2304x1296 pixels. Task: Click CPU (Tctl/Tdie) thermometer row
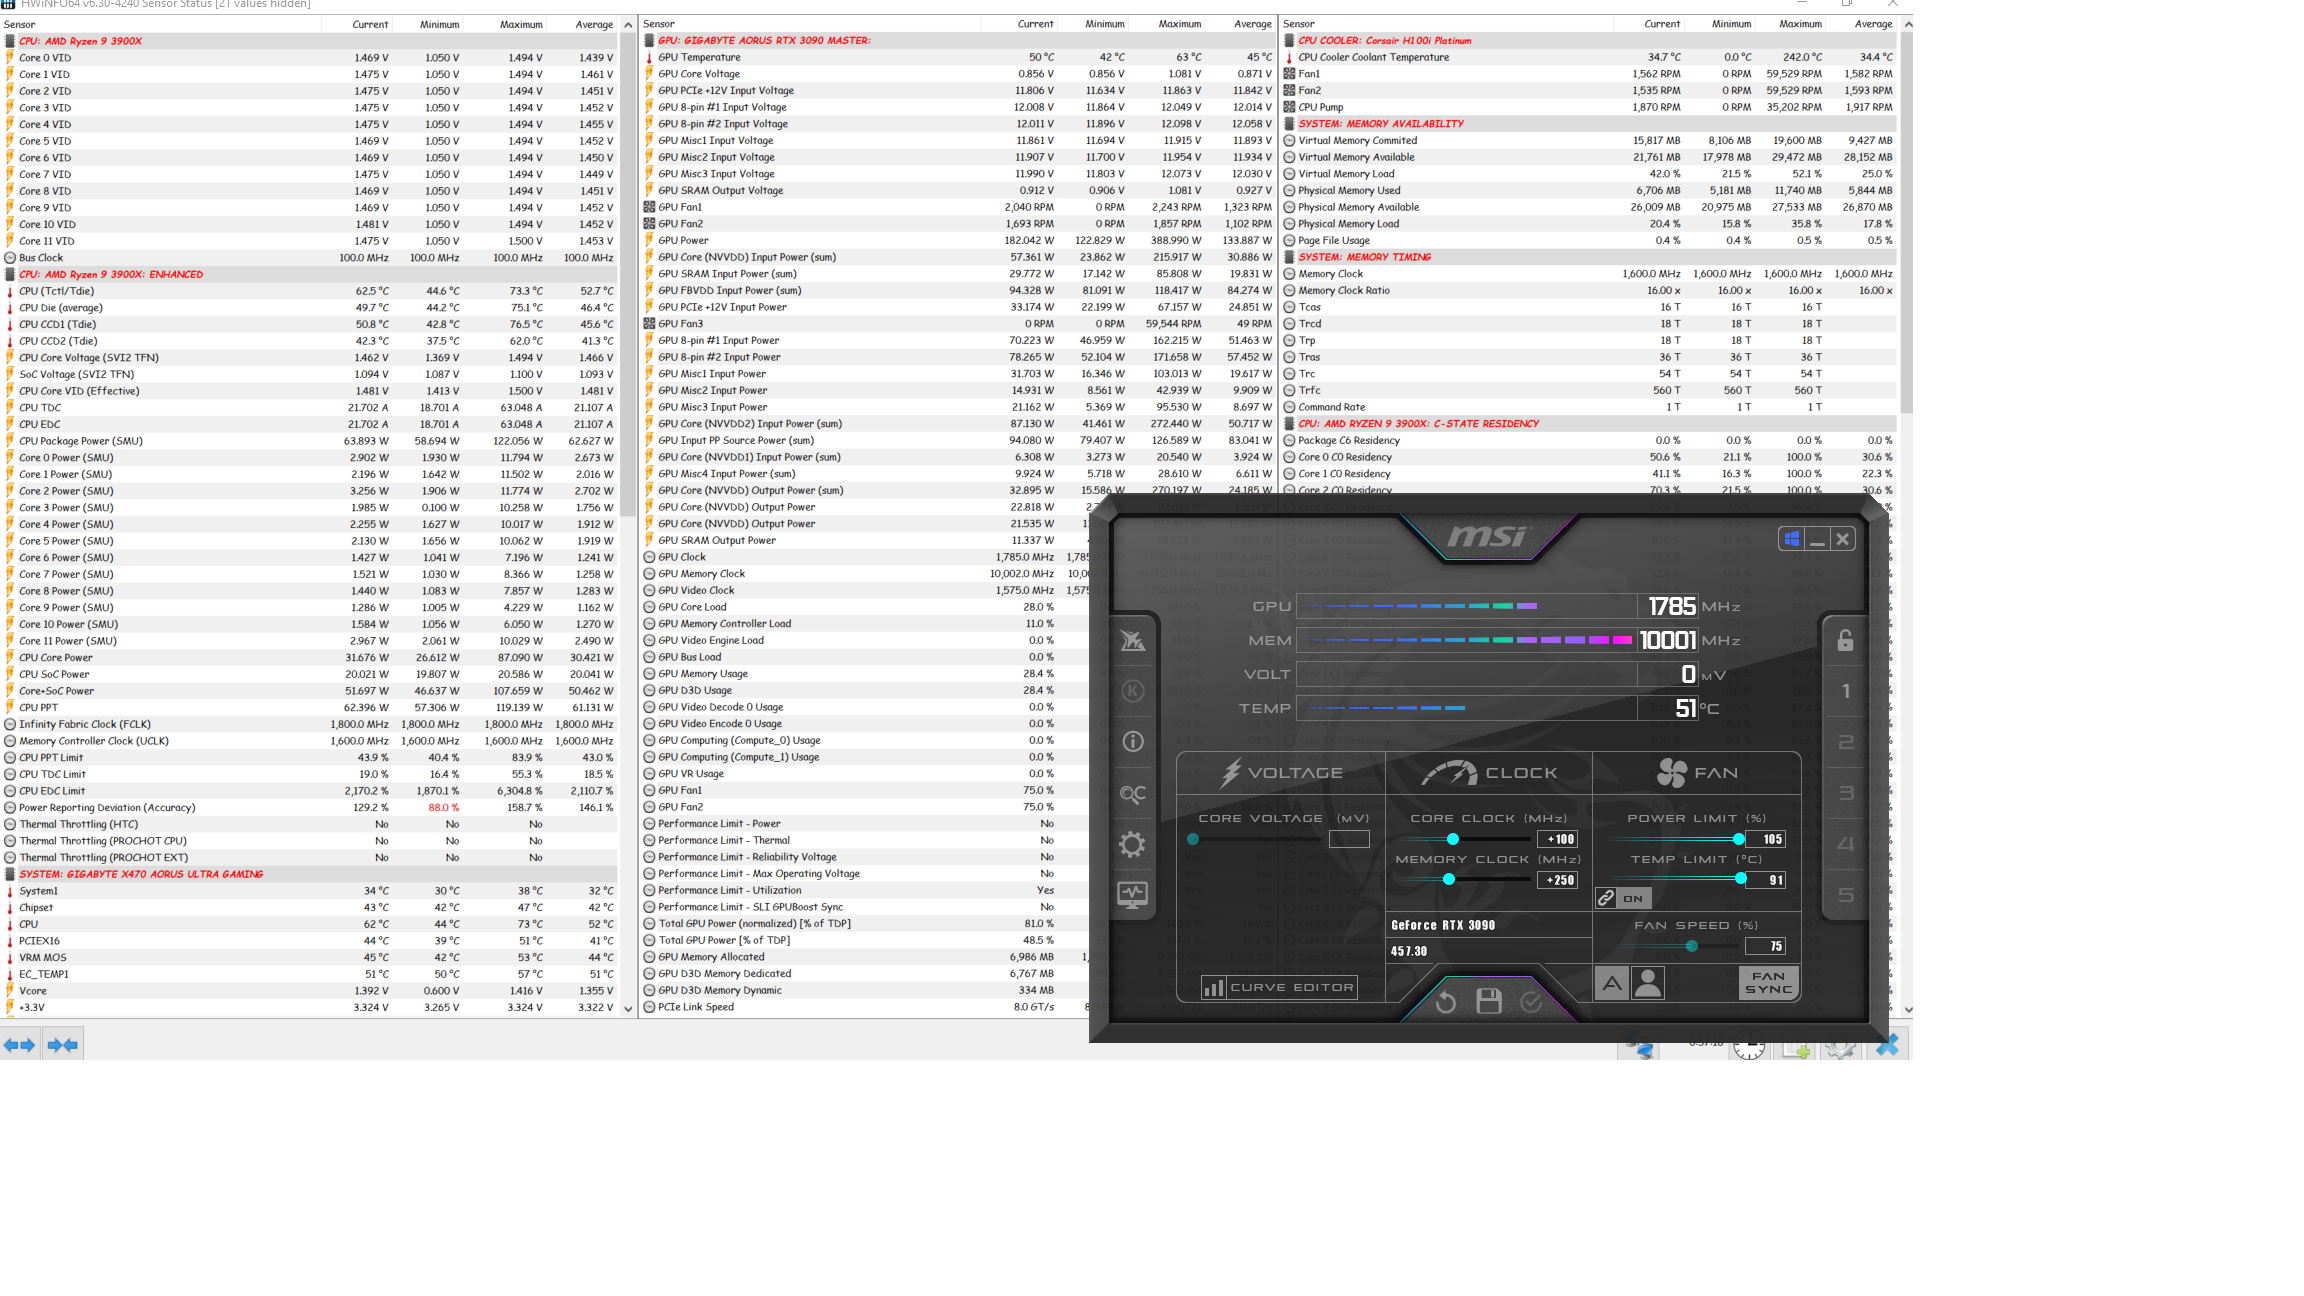309,291
